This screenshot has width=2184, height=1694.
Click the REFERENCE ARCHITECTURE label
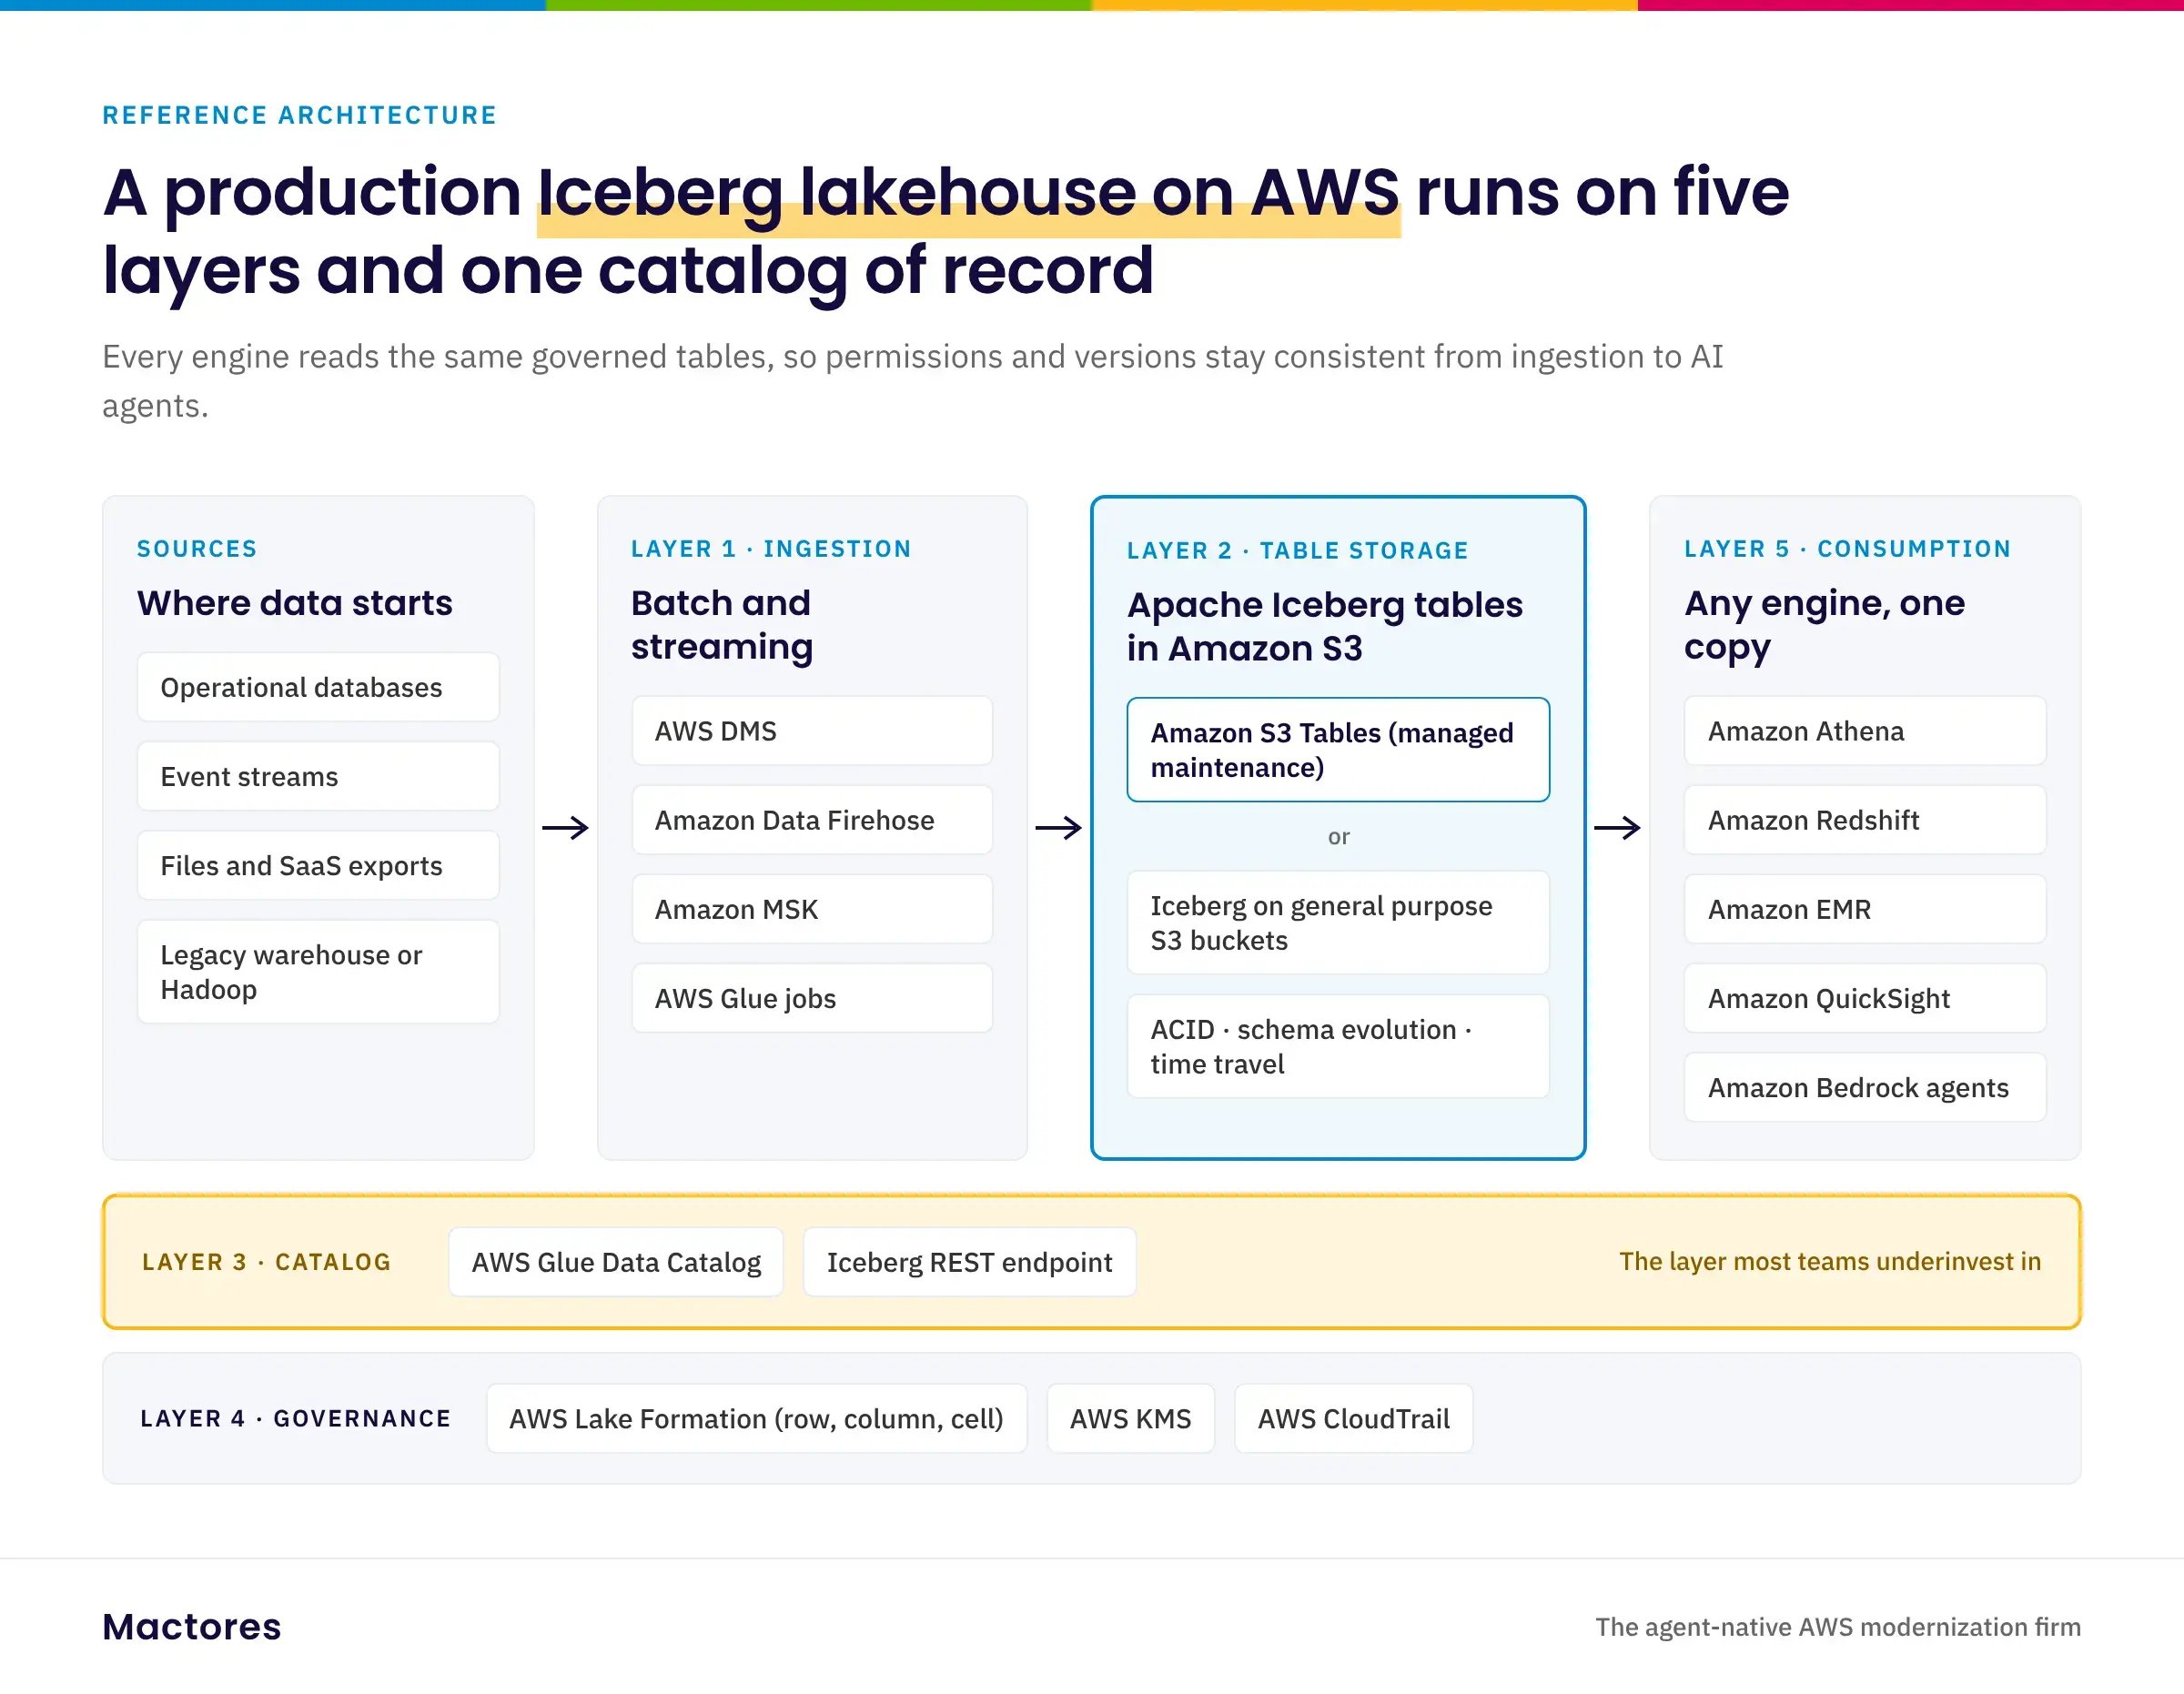[300, 115]
